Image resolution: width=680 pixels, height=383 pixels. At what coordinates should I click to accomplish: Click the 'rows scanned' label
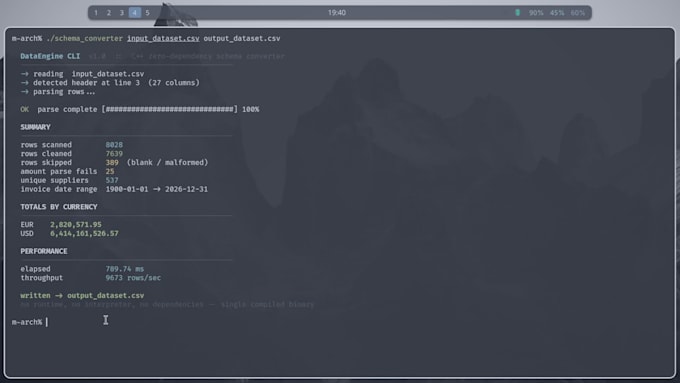46,144
